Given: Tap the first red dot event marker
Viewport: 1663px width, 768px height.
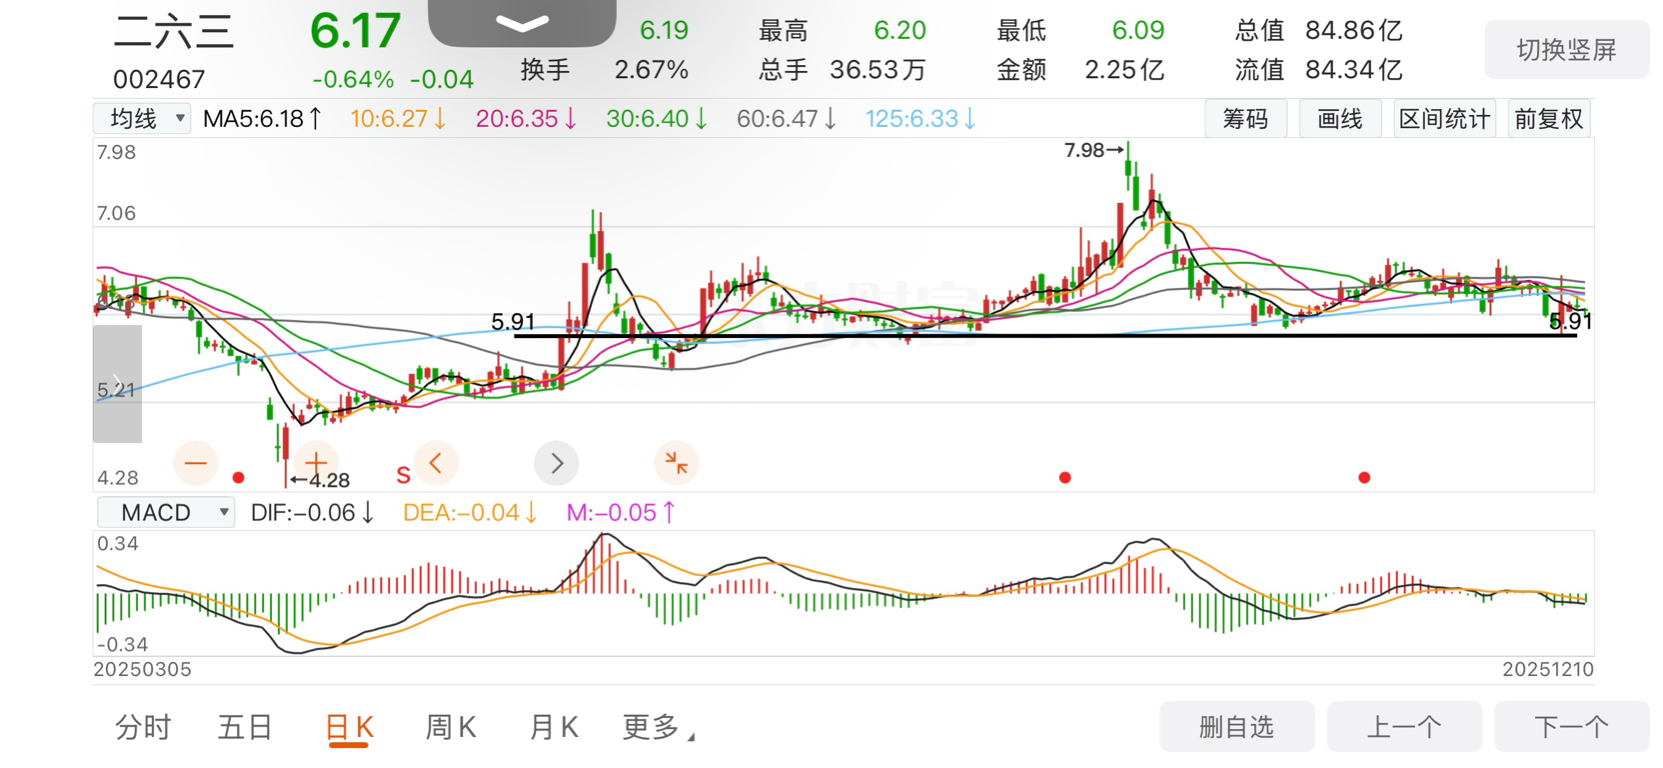Looking at the screenshot, I should [x=238, y=478].
